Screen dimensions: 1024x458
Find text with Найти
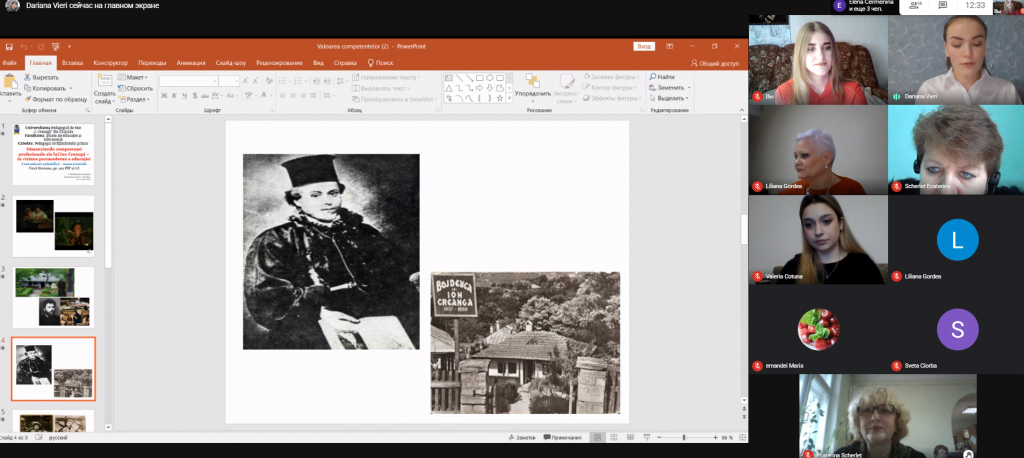(662, 77)
